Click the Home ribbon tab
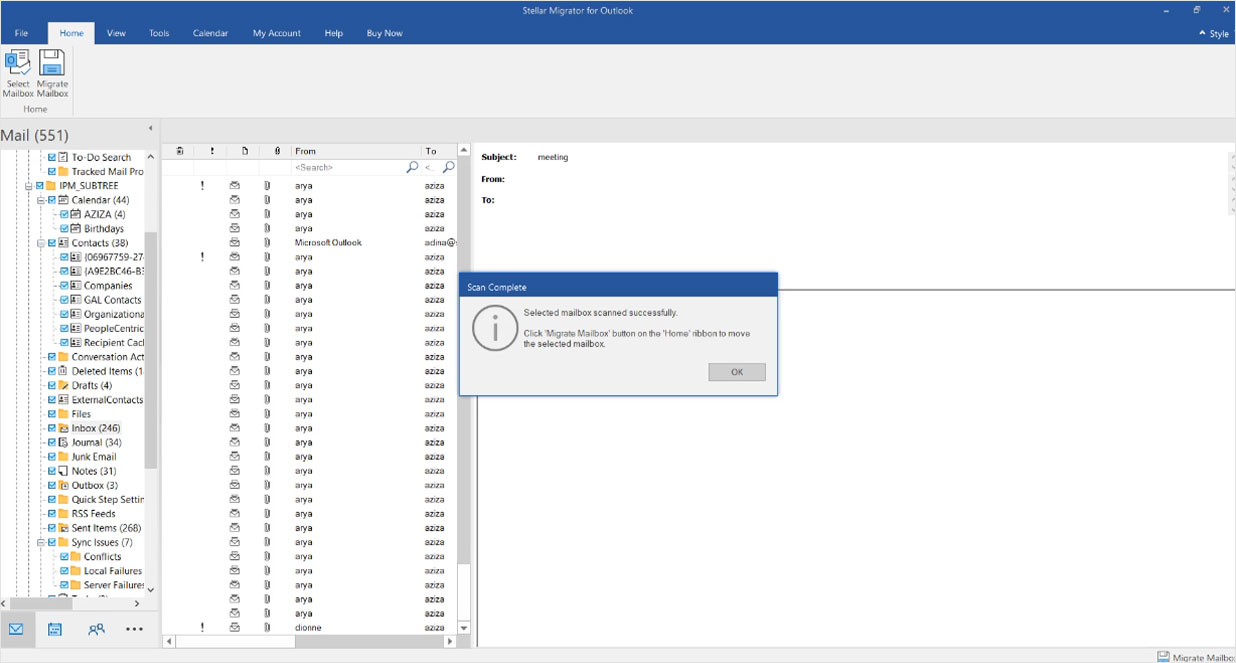The width and height of the screenshot is (1236, 663). click(71, 33)
